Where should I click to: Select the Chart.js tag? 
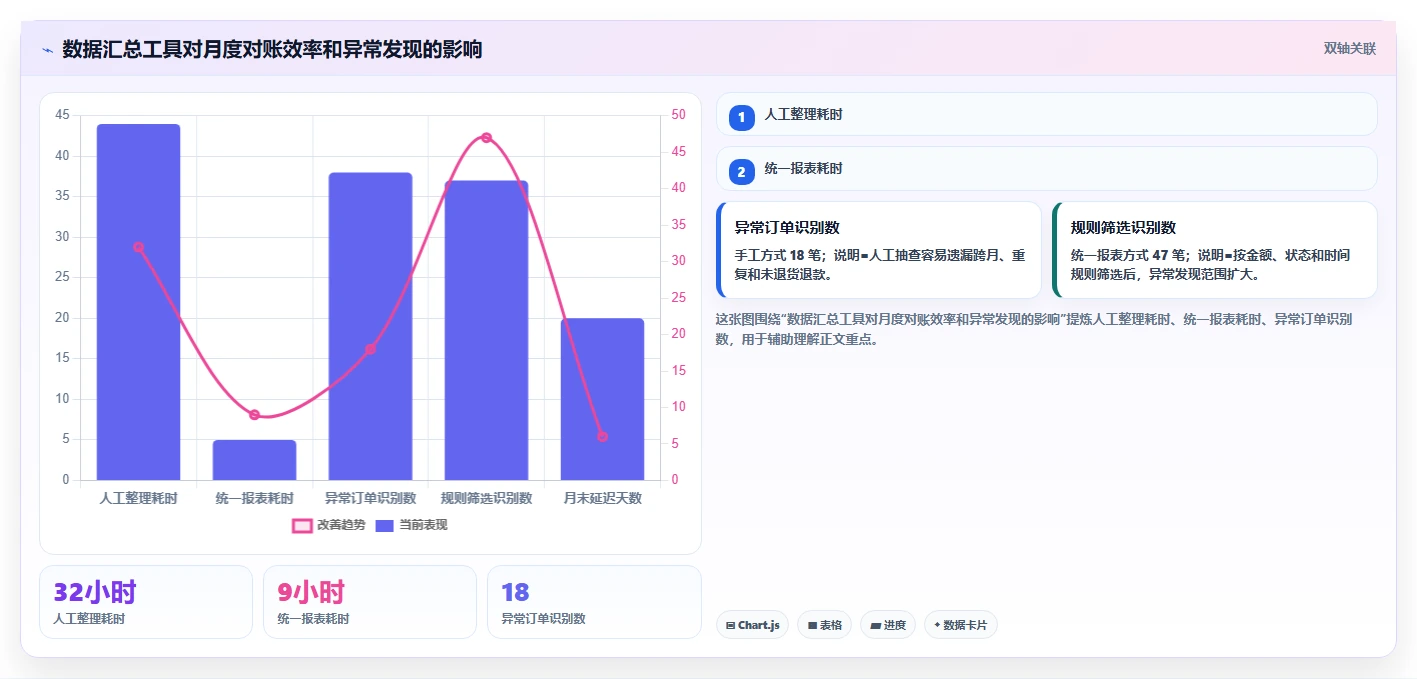click(752, 625)
